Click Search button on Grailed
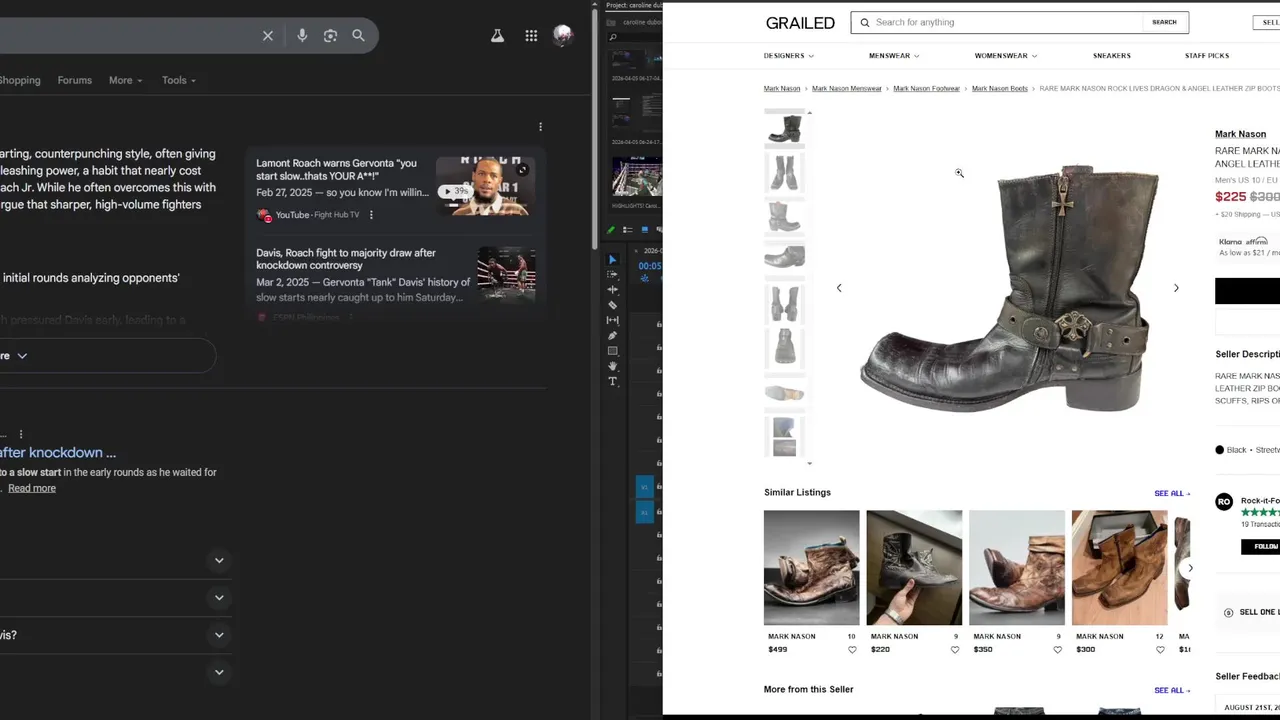Image resolution: width=1280 pixels, height=720 pixels. coord(1164,22)
